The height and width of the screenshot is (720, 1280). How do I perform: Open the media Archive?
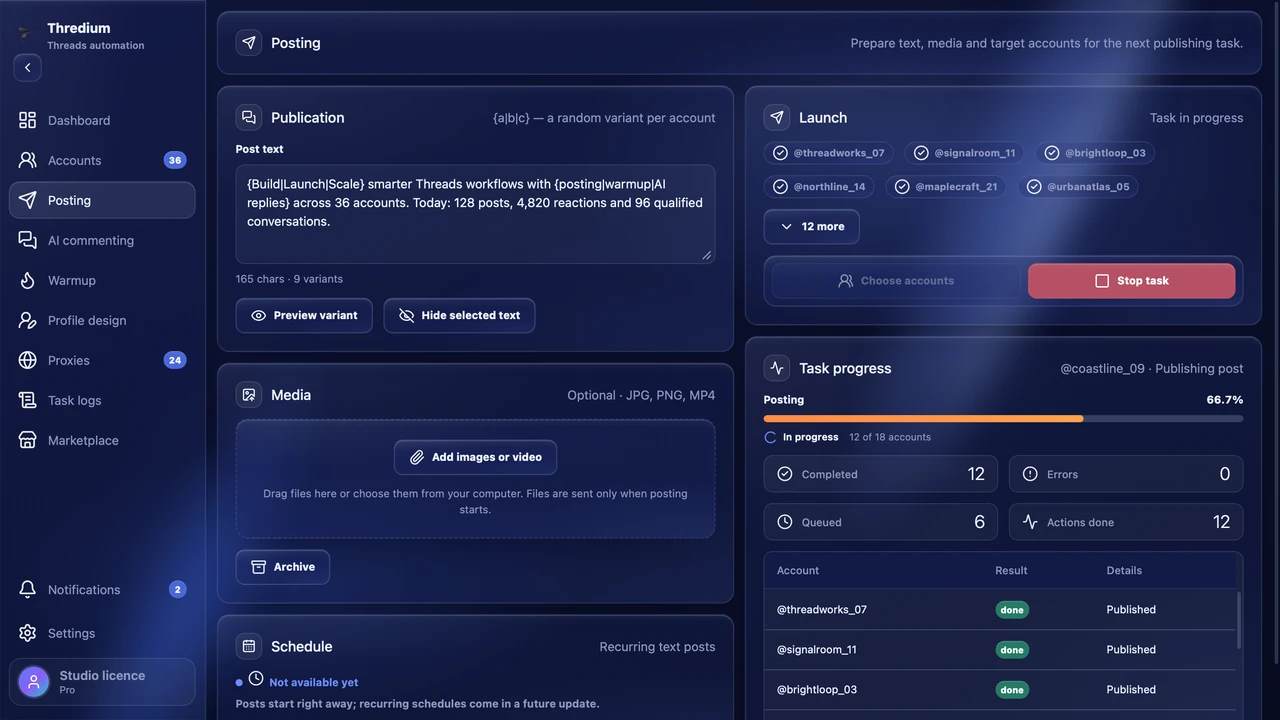pyautogui.click(x=283, y=567)
